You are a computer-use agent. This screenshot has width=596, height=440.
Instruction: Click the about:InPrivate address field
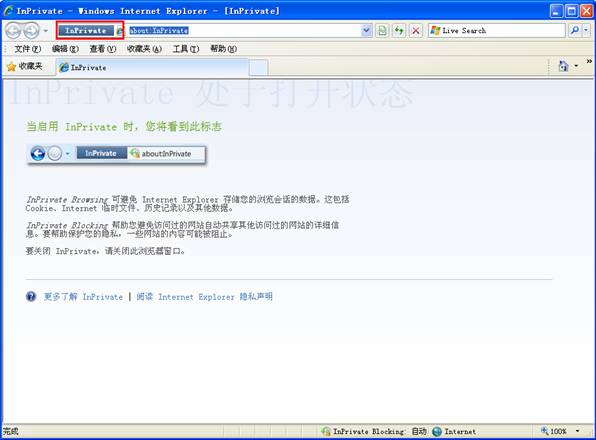(x=243, y=30)
